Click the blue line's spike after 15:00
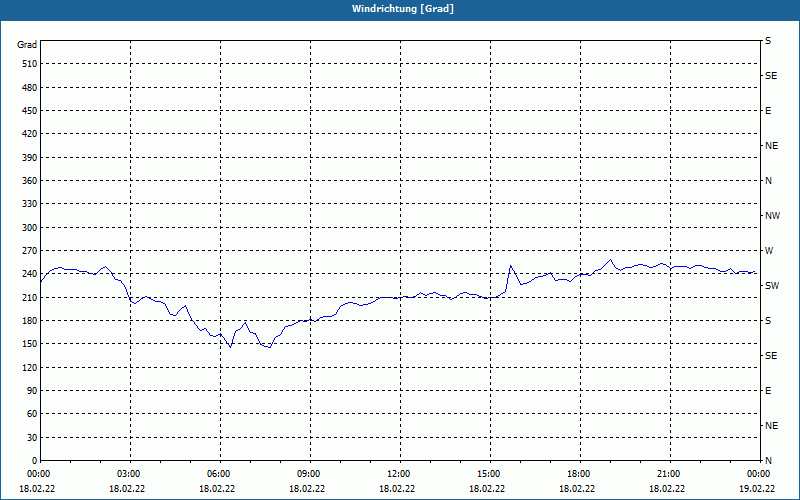The height and width of the screenshot is (500, 800). (510, 266)
